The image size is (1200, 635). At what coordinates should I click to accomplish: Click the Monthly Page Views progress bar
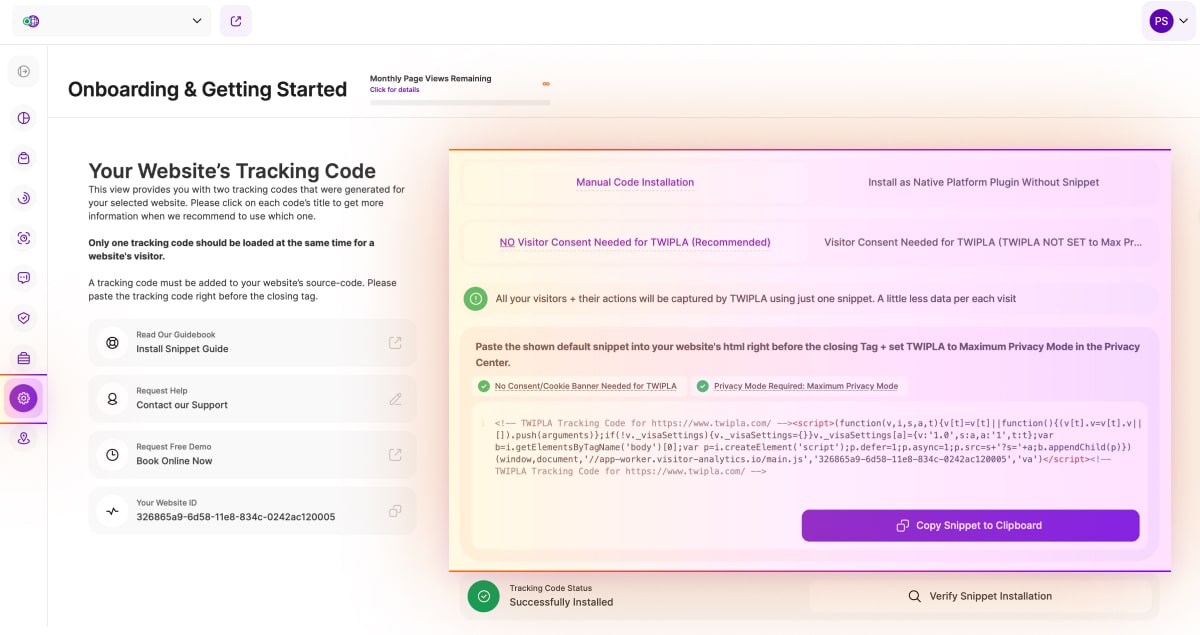(x=460, y=101)
